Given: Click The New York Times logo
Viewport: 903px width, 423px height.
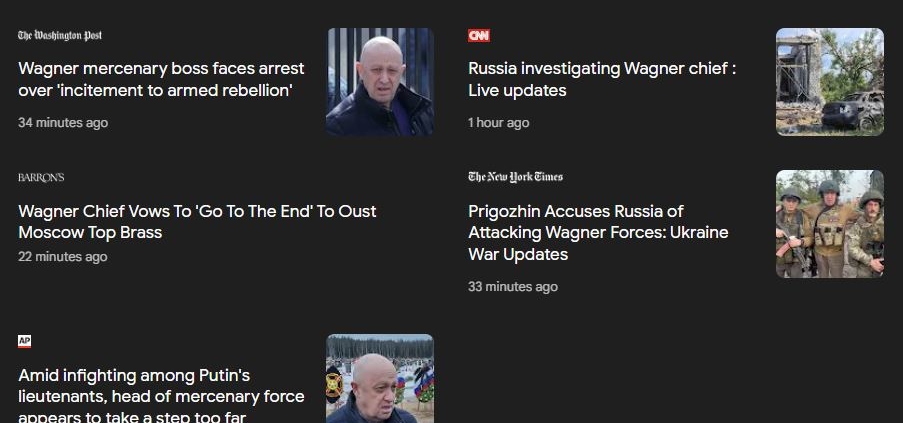Looking at the screenshot, I should click(x=515, y=177).
